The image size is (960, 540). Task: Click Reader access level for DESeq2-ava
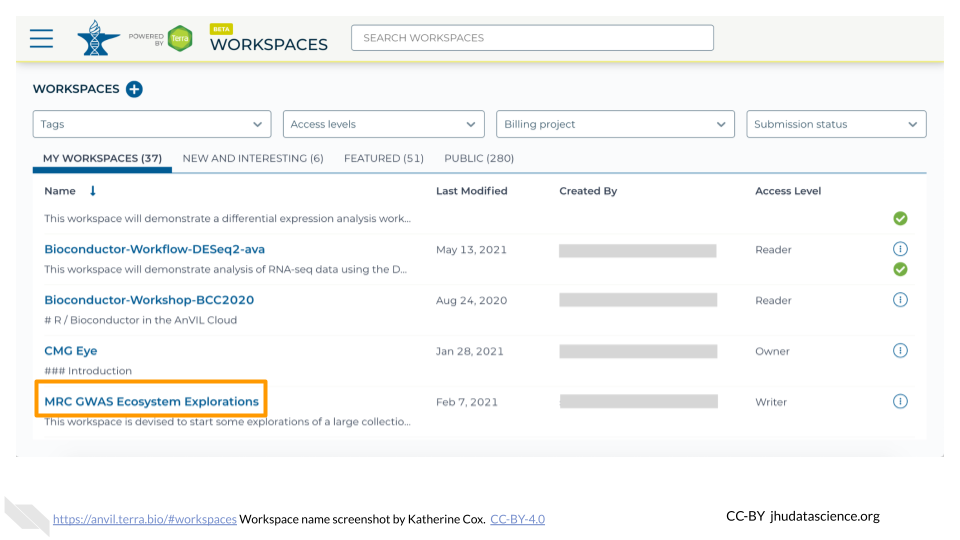[773, 250]
